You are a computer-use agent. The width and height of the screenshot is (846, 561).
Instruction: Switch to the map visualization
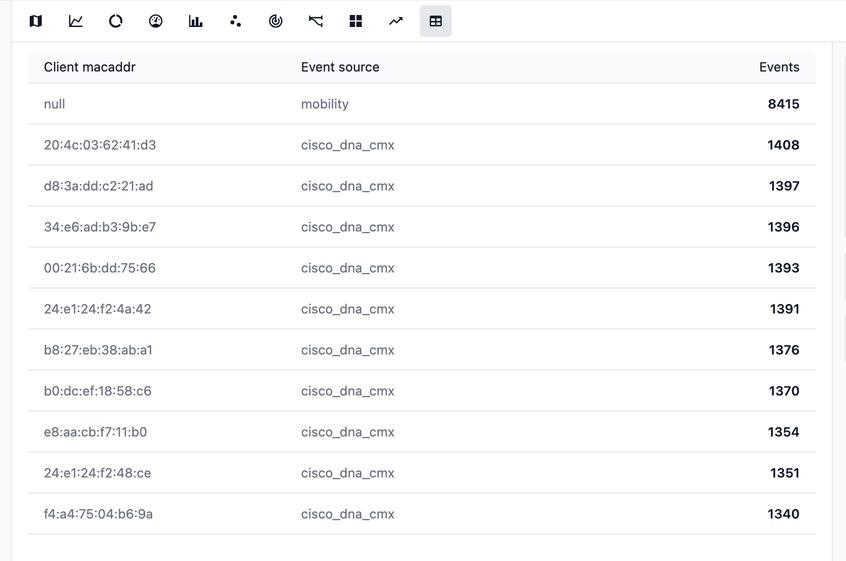coord(36,21)
